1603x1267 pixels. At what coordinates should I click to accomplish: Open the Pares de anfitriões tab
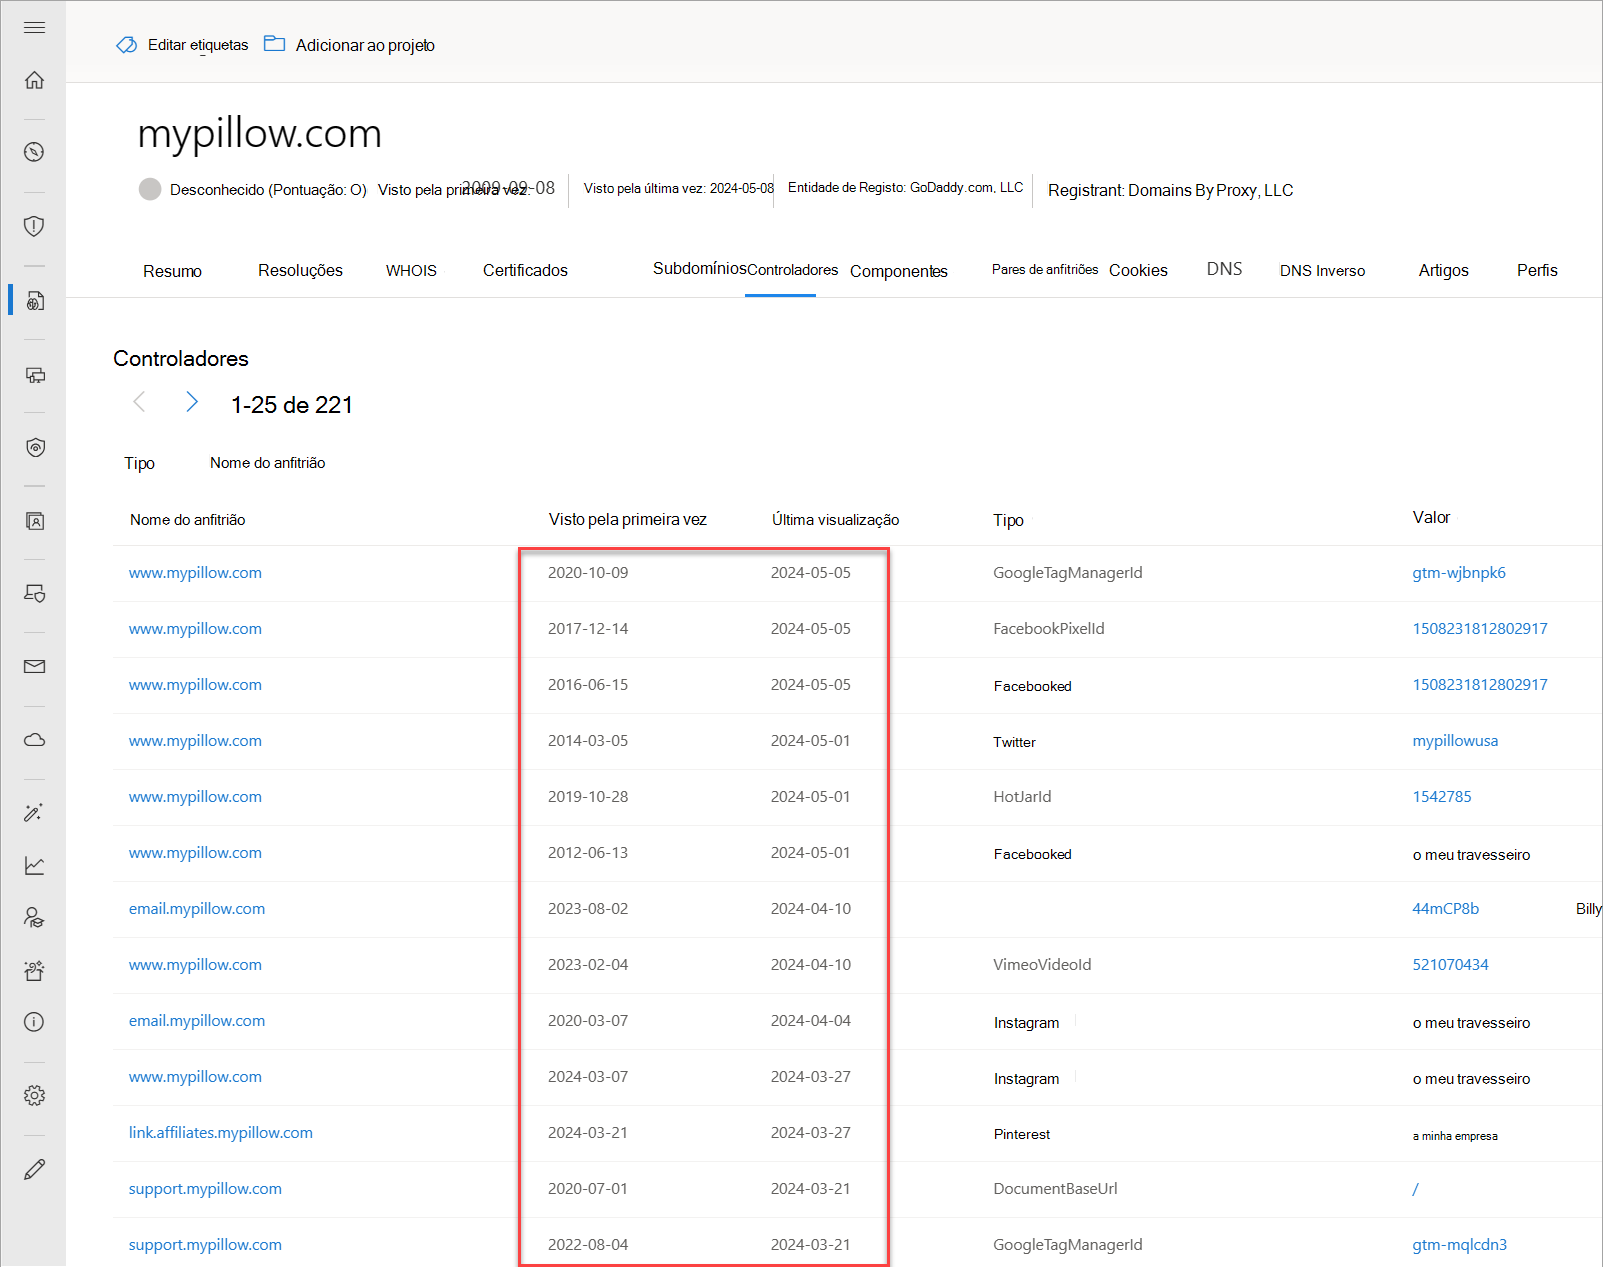click(x=1045, y=269)
